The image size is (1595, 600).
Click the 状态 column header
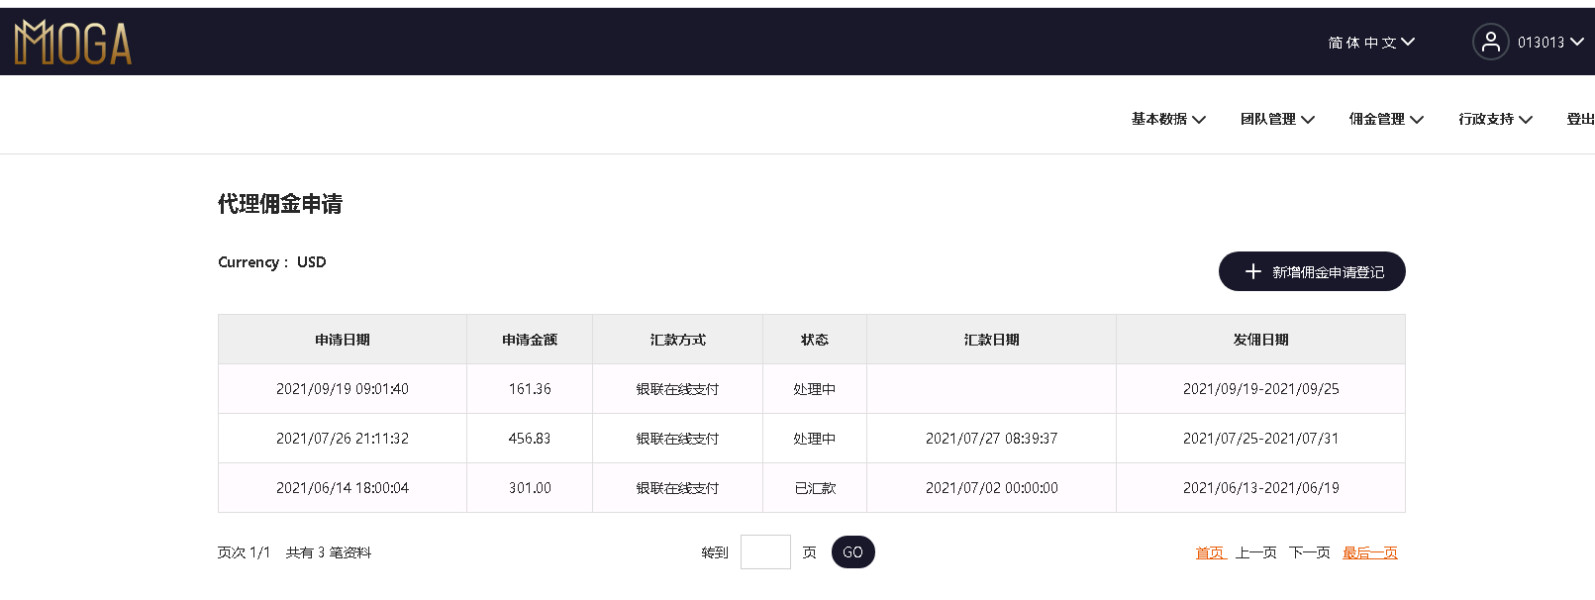[x=815, y=340]
